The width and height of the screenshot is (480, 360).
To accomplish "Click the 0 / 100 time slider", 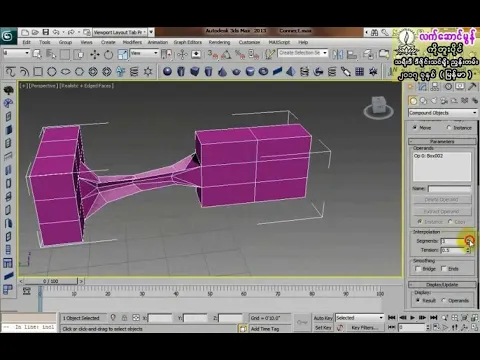I will click(x=51, y=281).
